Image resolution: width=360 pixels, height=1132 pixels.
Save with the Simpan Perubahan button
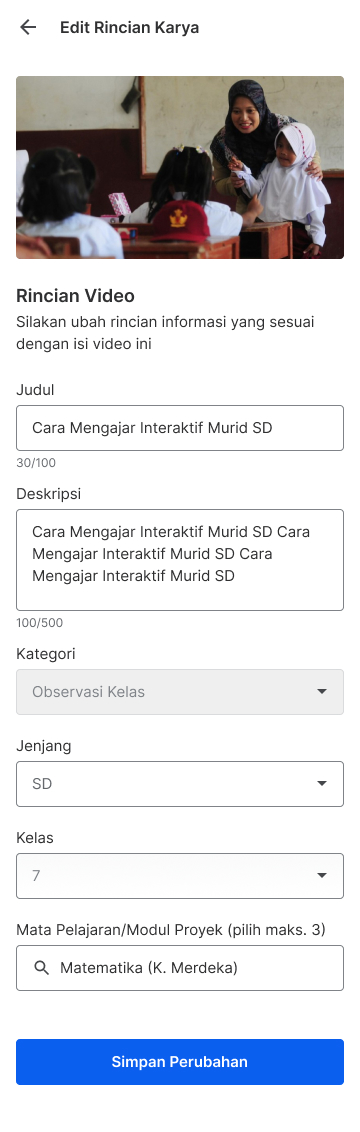click(180, 1062)
